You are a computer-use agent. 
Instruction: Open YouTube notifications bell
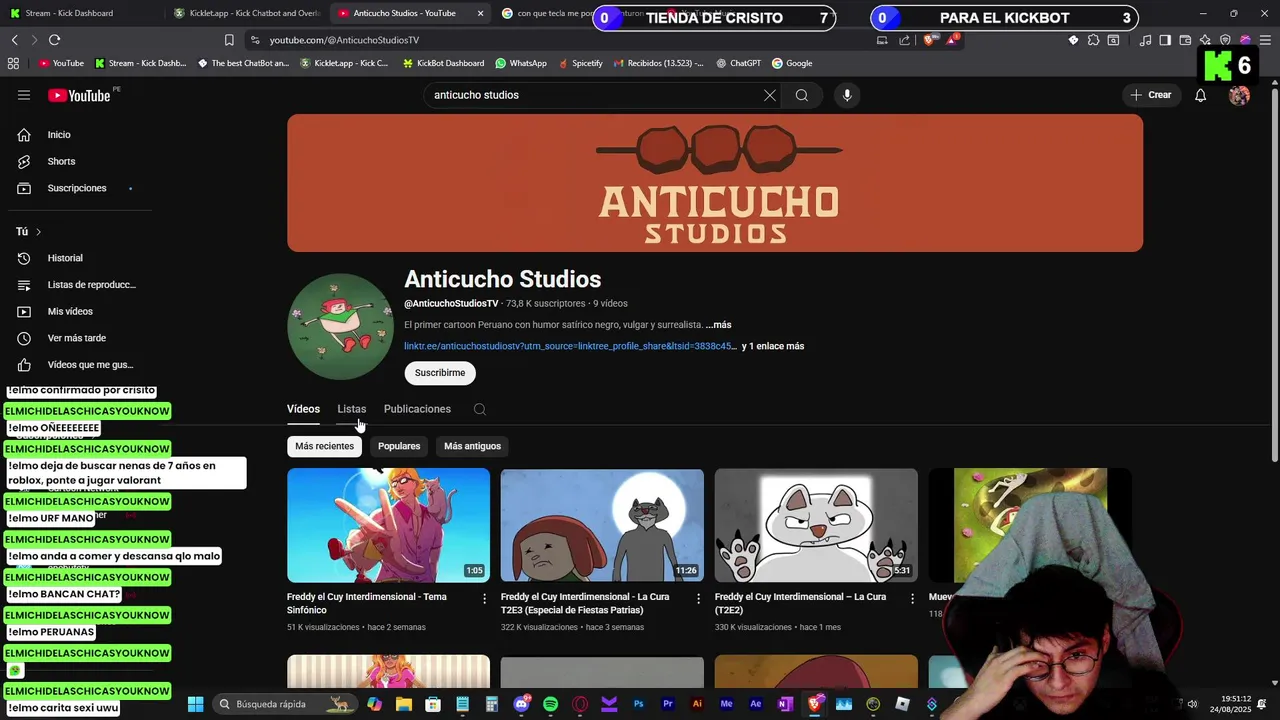point(1200,95)
